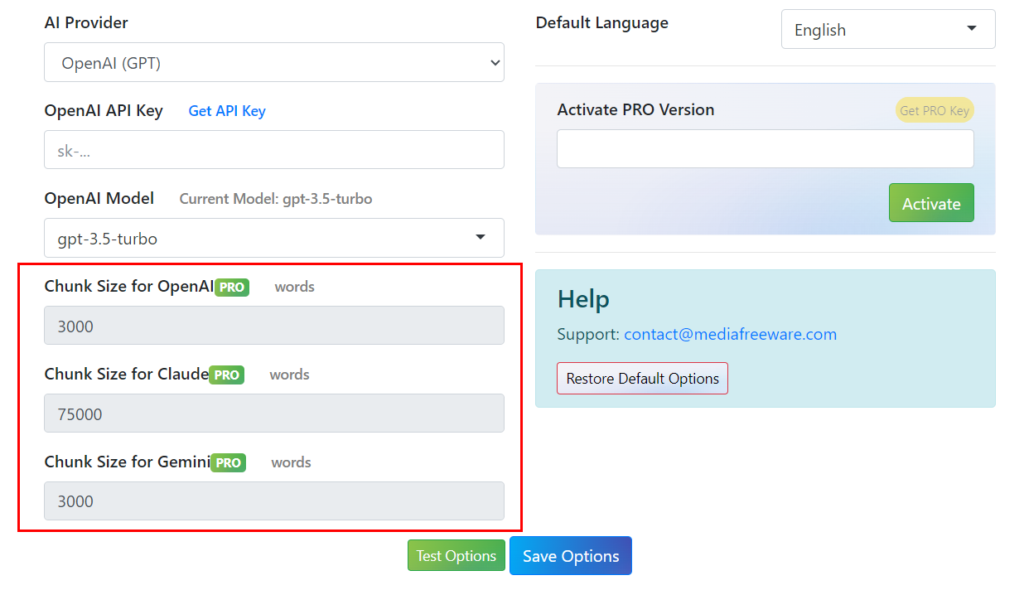Click the 'words' unit next to Claude chunk size
1024x590 pixels.
289,374
